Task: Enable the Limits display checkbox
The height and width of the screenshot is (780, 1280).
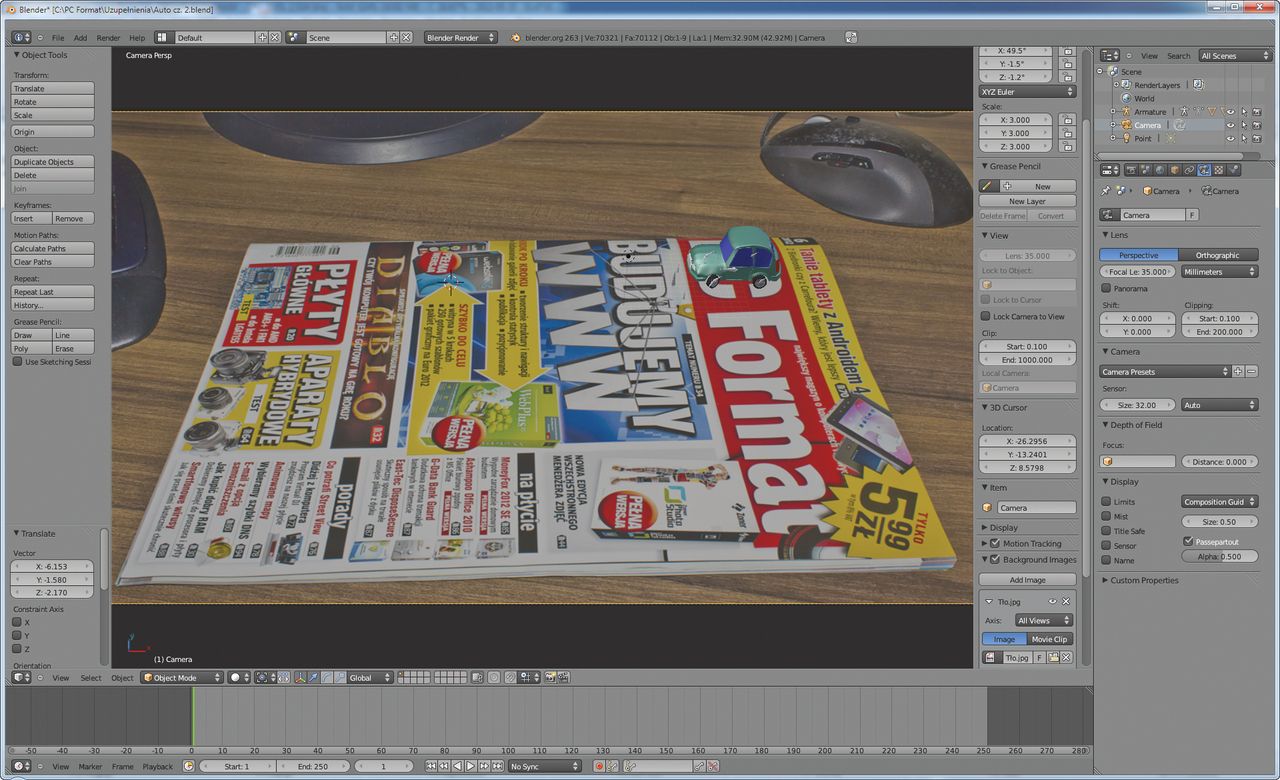Action: click(1106, 502)
